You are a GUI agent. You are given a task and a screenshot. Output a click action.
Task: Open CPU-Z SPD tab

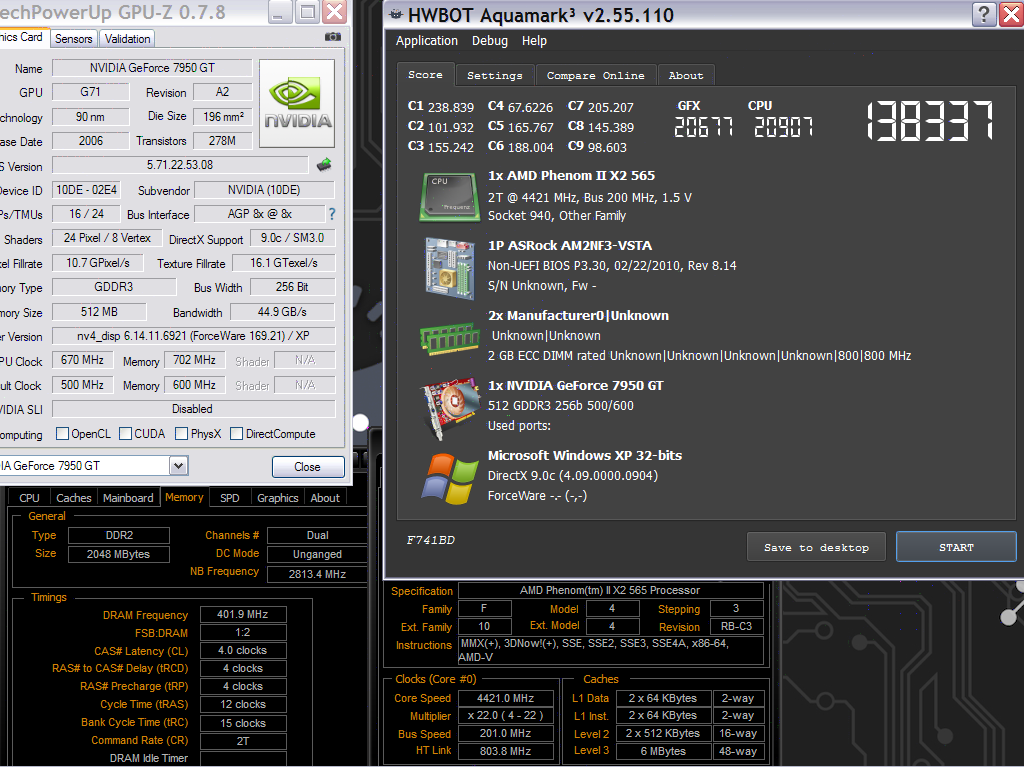coord(229,498)
